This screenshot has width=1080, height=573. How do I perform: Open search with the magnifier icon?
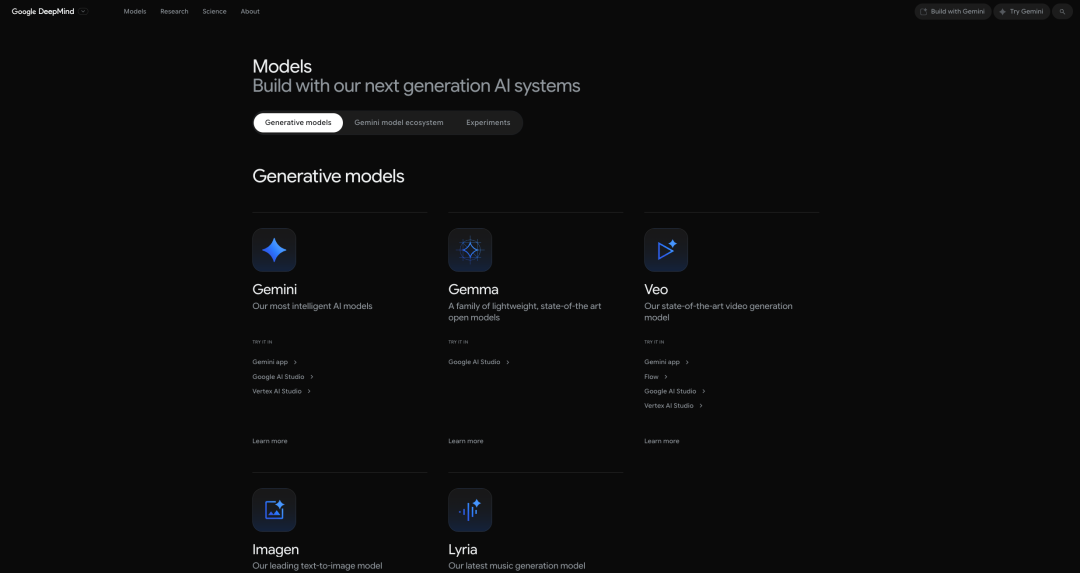[1062, 12]
